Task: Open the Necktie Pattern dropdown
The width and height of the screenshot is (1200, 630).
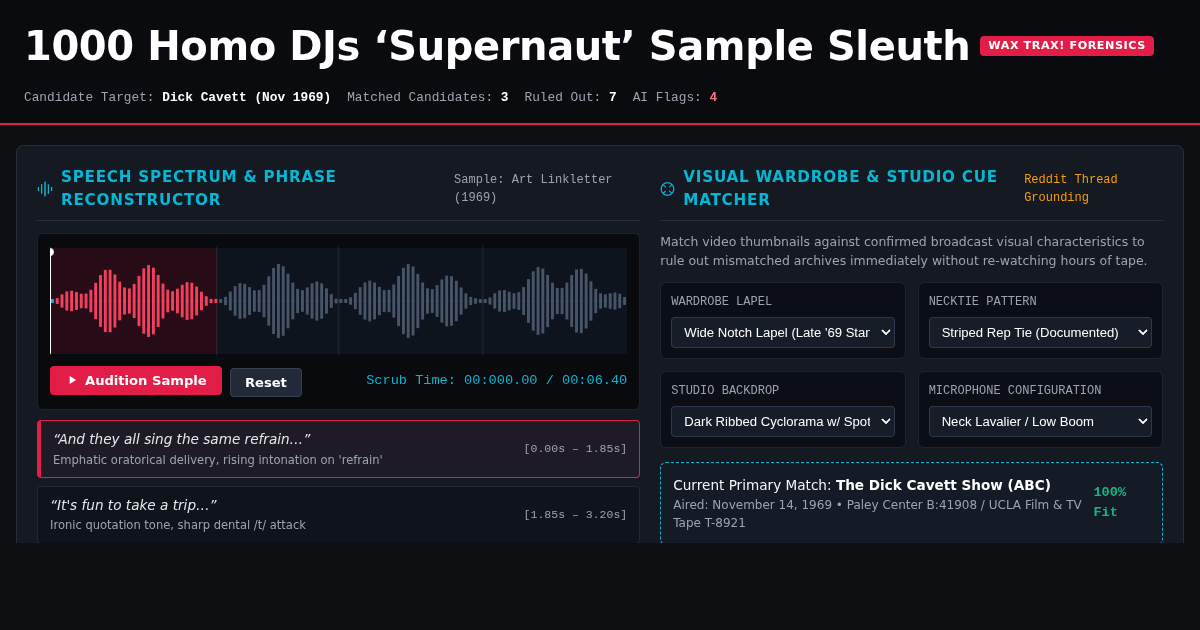Action: click(x=1040, y=332)
